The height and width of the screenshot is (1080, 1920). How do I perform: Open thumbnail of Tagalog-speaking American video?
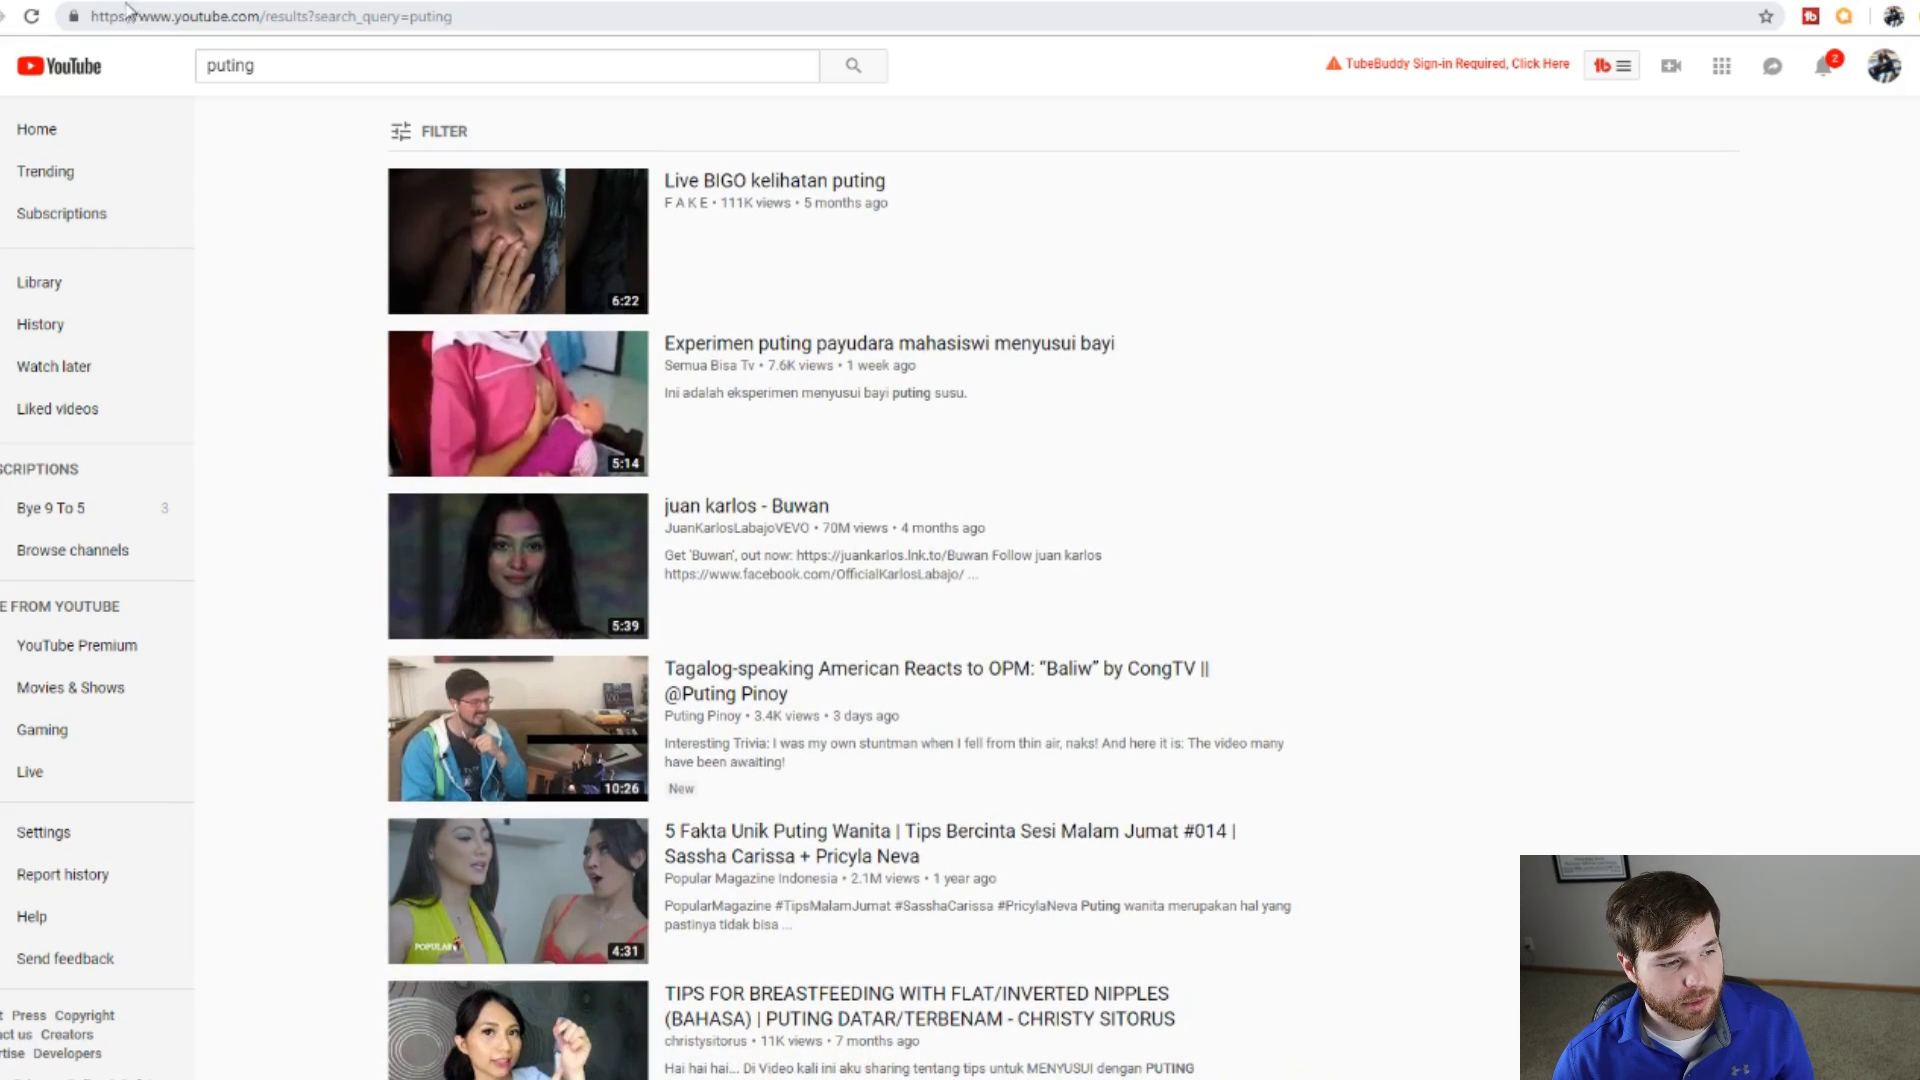point(518,728)
